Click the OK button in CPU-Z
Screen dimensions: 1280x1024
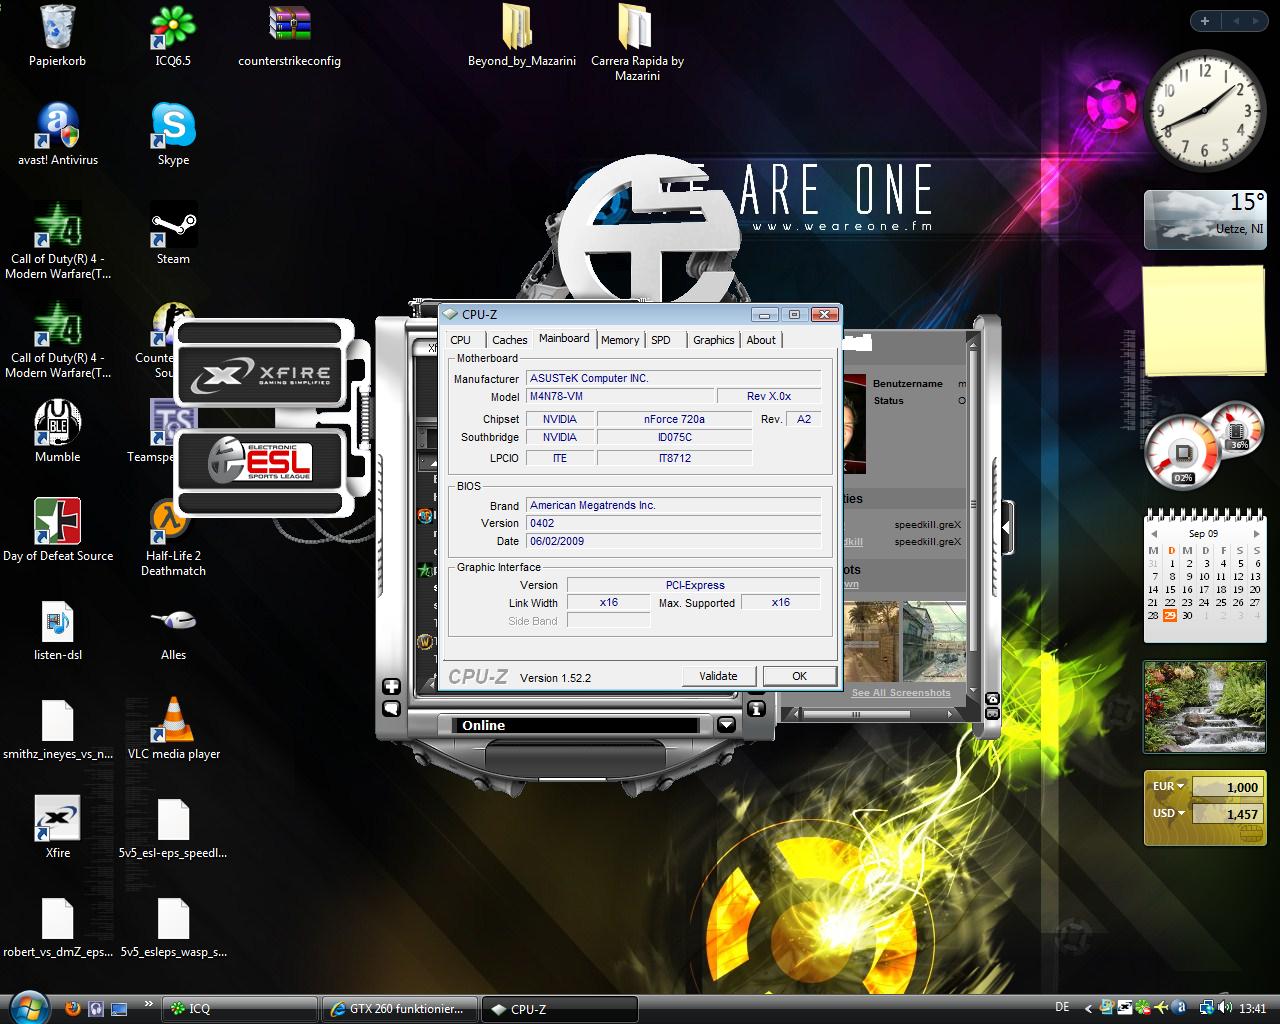pyautogui.click(x=799, y=676)
